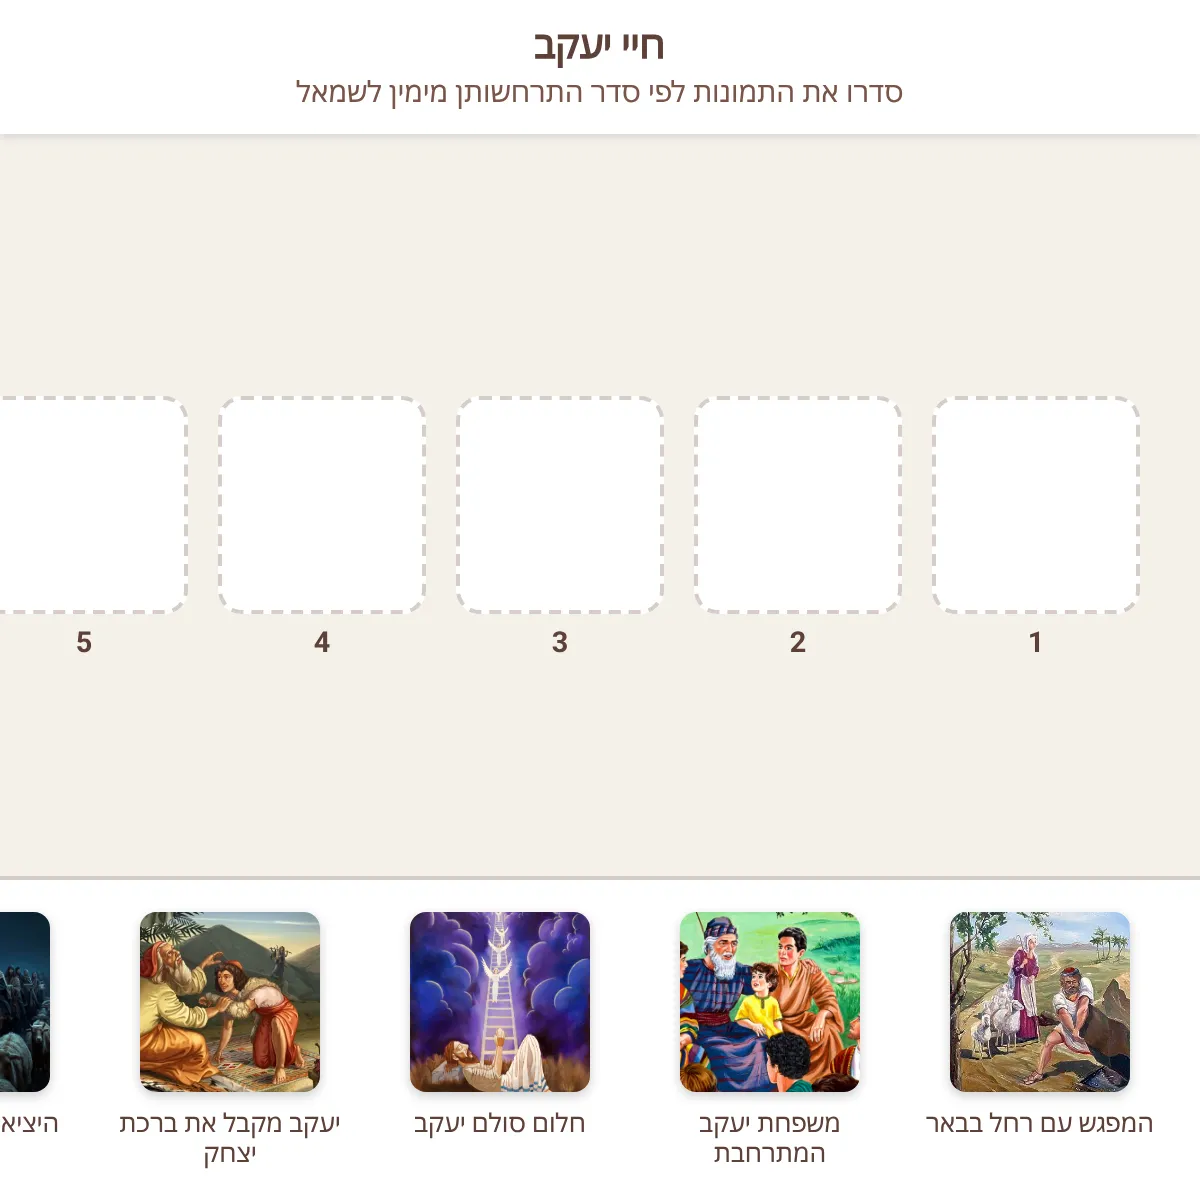
Task: Select the empty drop slot numbered 3
Action: (x=559, y=504)
